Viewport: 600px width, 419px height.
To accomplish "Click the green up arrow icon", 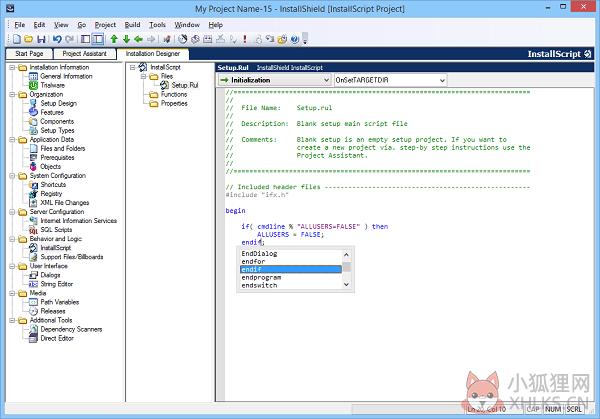I will point(114,39).
